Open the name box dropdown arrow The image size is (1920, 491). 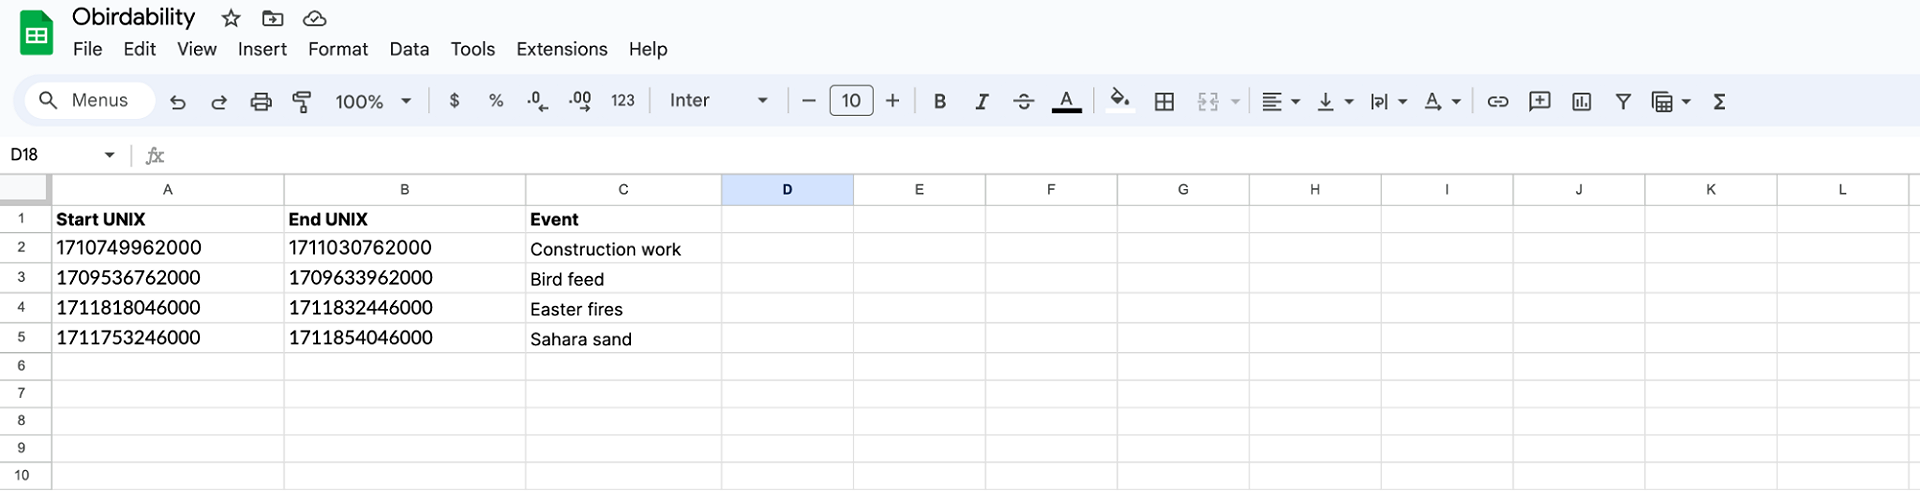[x=109, y=155]
